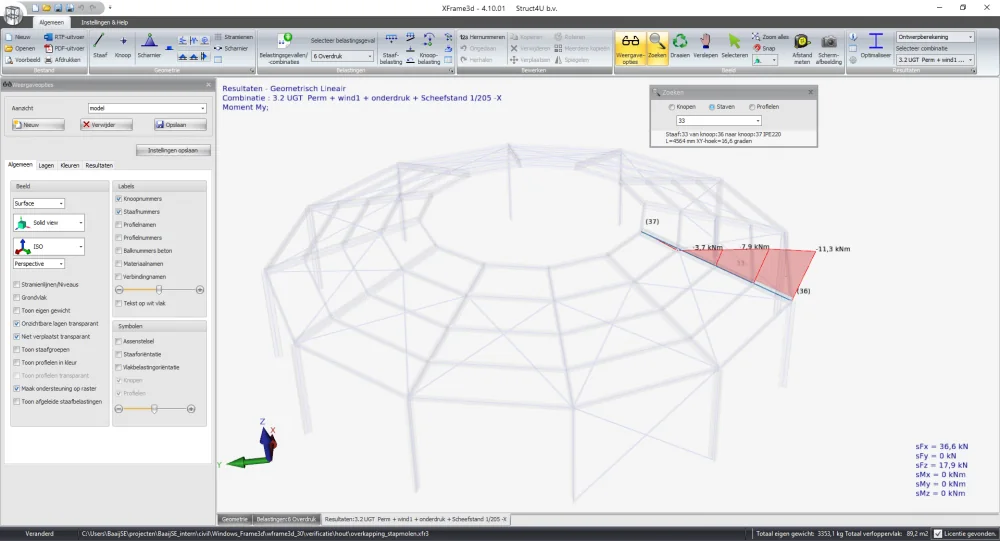Open the Resultaten tab in options panel
This screenshot has height=541, width=1000.
coord(99,165)
